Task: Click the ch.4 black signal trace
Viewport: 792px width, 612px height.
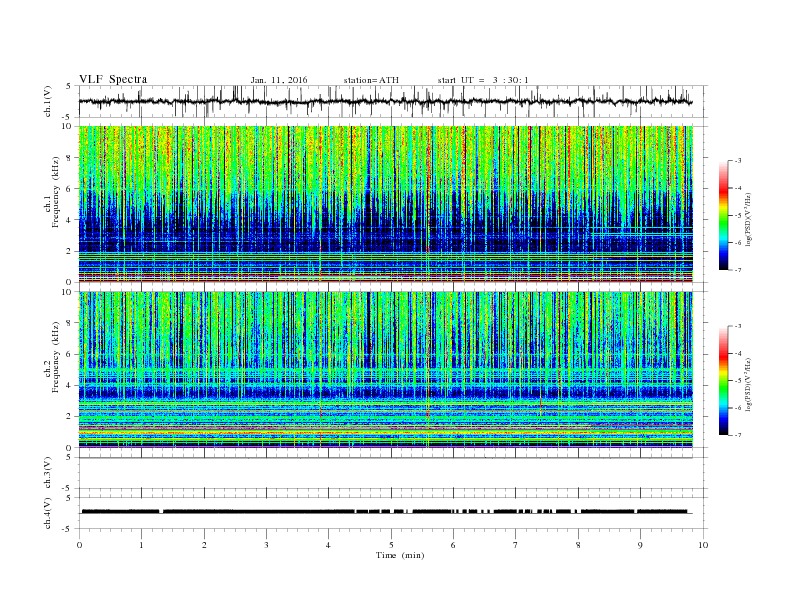Action: click(386, 512)
